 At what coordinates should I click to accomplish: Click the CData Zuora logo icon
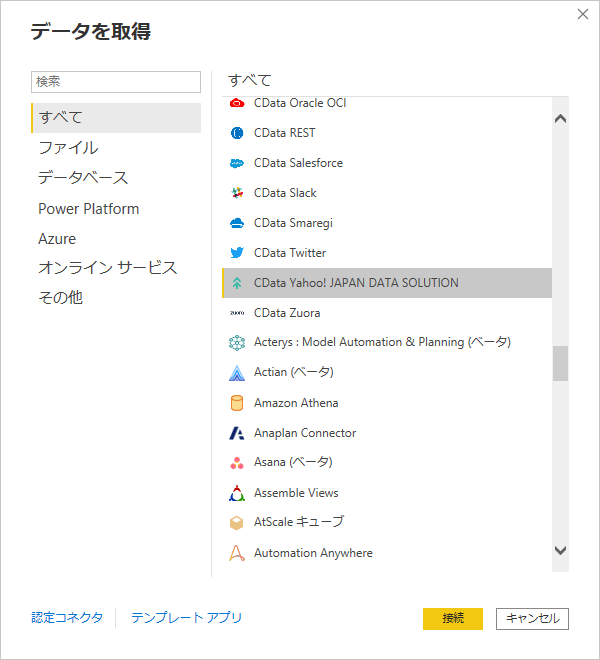click(x=237, y=313)
